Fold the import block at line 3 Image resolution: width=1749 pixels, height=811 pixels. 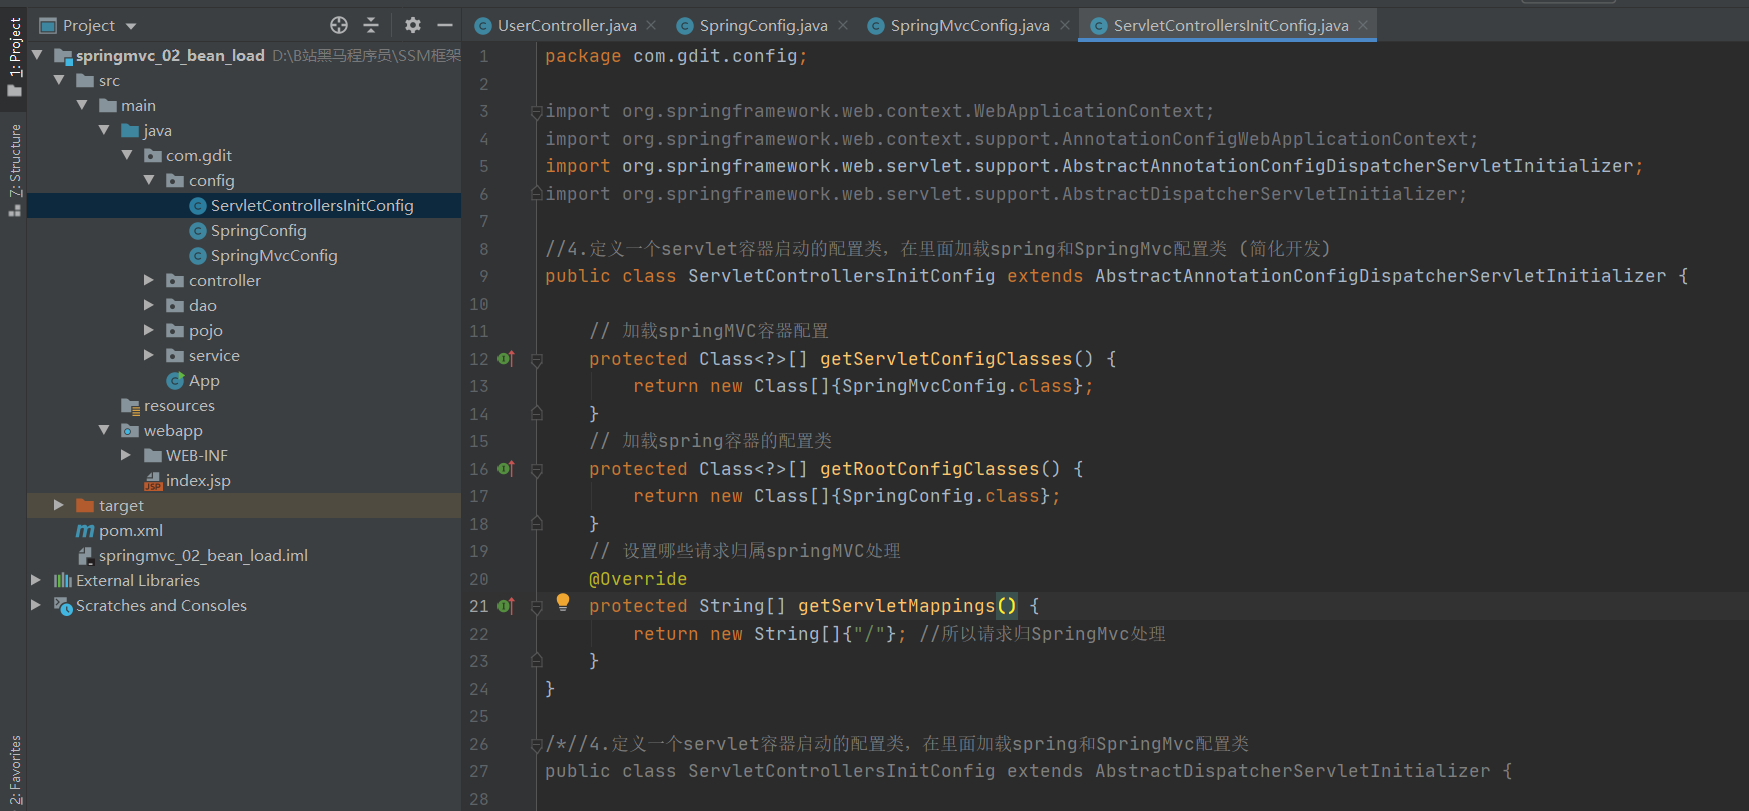point(536,111)
